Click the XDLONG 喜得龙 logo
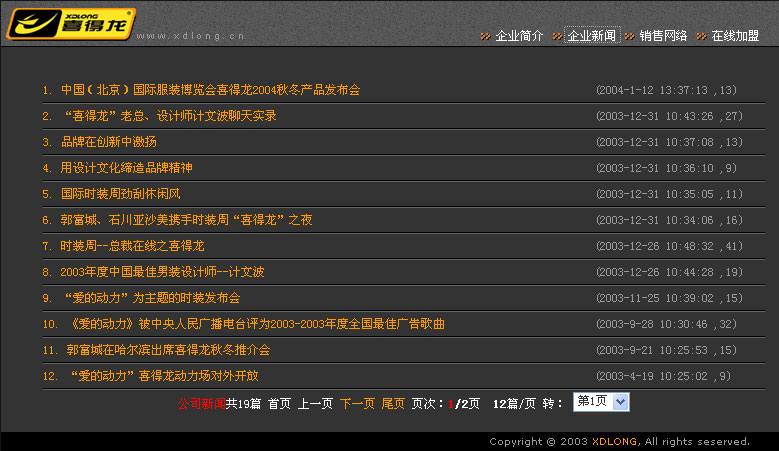This screenshot has width=779, height=451. point(71,22)
